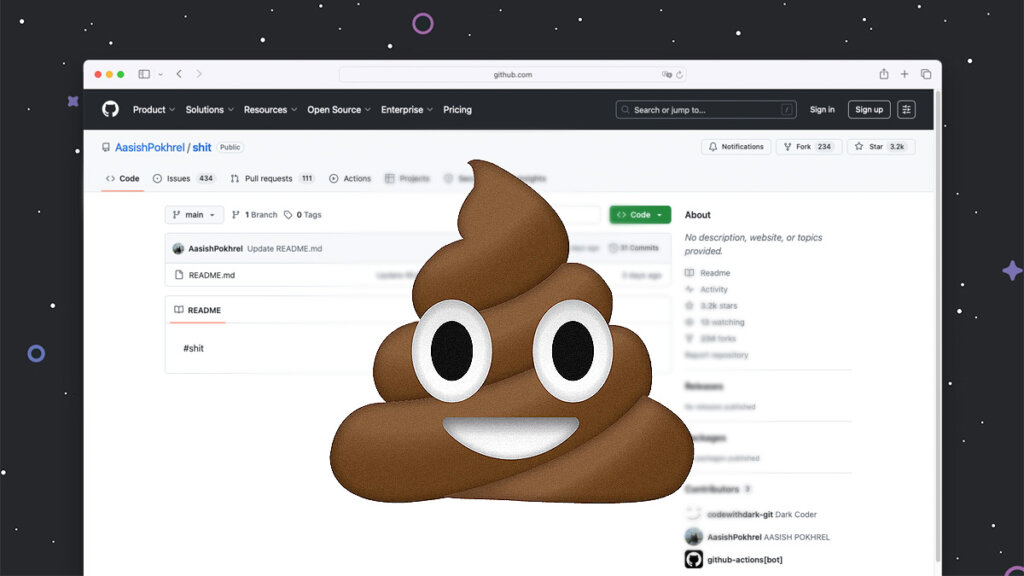The width and height of the screenshot is (1024, 576).
Task: Open the Readme book icon in About
Action: [692, 272]
